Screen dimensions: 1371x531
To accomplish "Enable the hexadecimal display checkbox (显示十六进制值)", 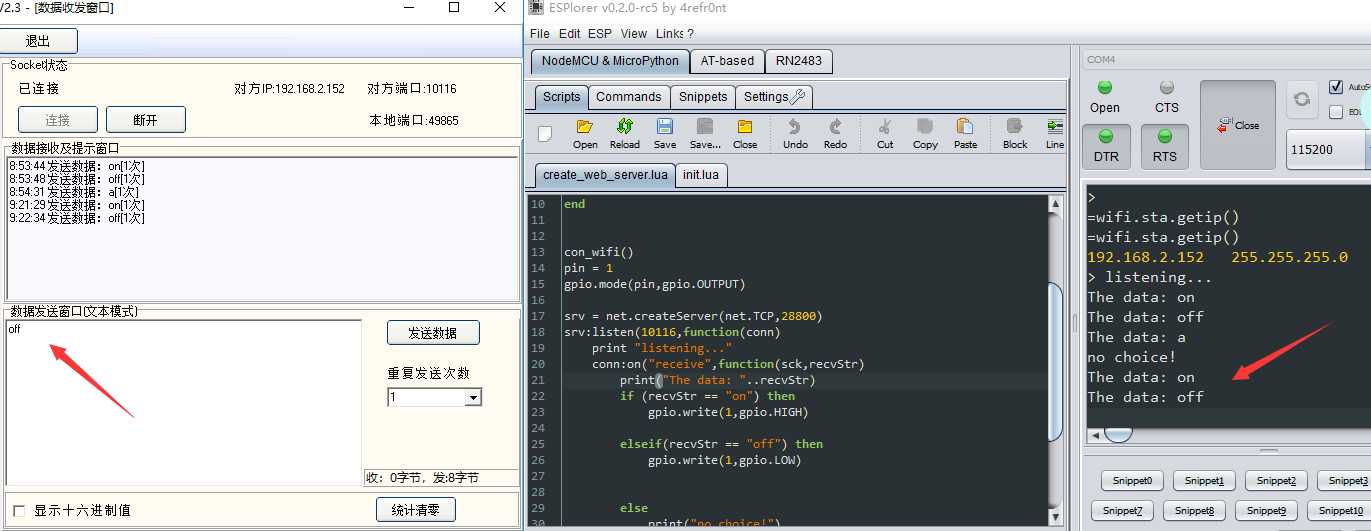I will coord(19,510).
